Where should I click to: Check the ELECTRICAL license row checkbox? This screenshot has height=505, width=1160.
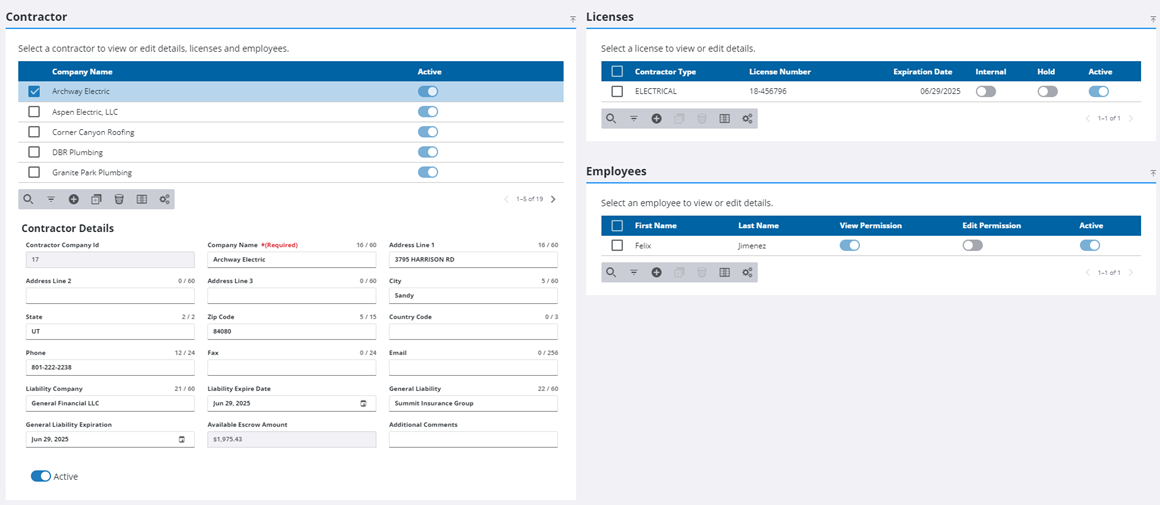(x=617, y=92)
